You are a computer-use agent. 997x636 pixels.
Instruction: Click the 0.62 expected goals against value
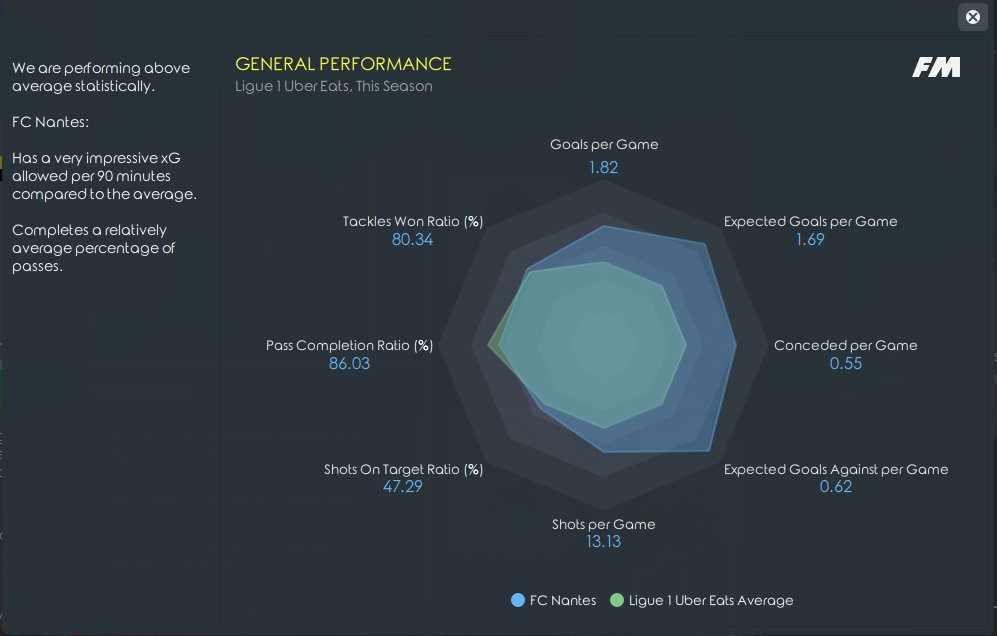click(835, 487)
